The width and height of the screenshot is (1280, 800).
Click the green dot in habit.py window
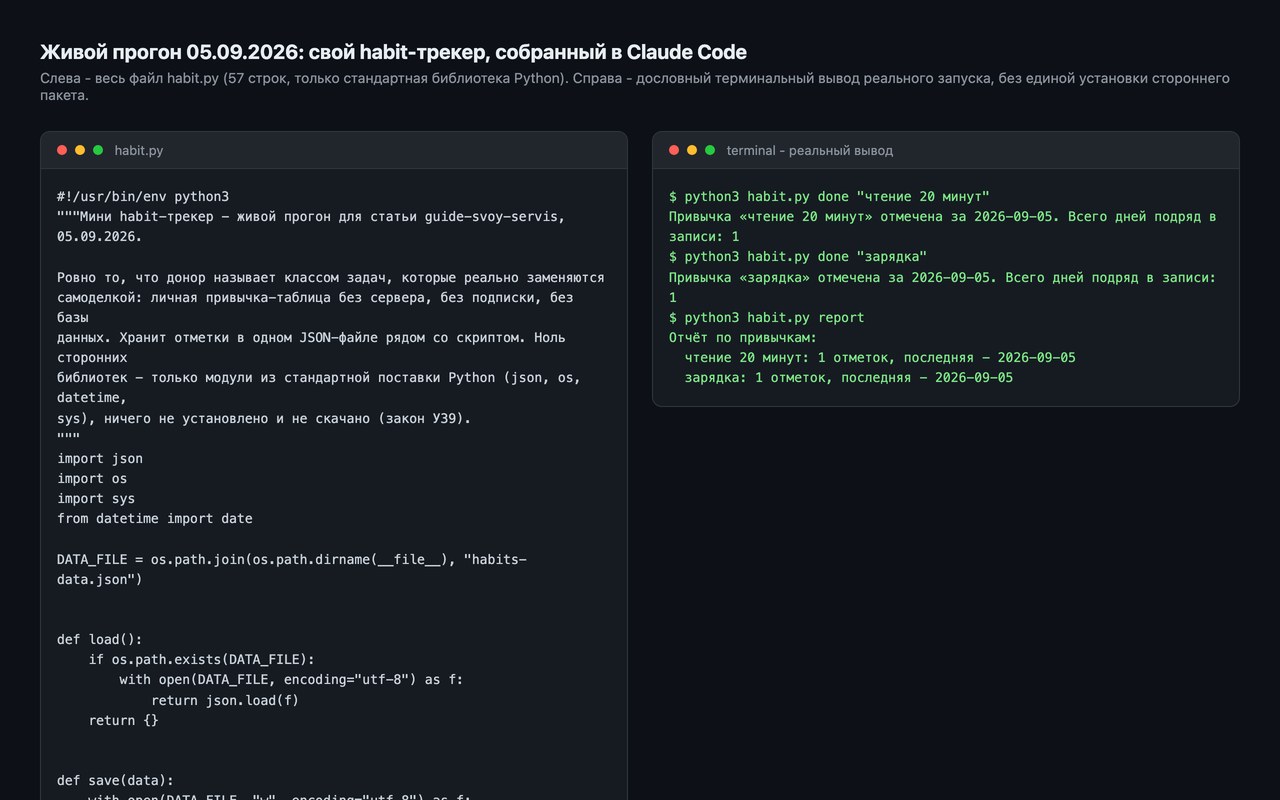coord(98,150)
